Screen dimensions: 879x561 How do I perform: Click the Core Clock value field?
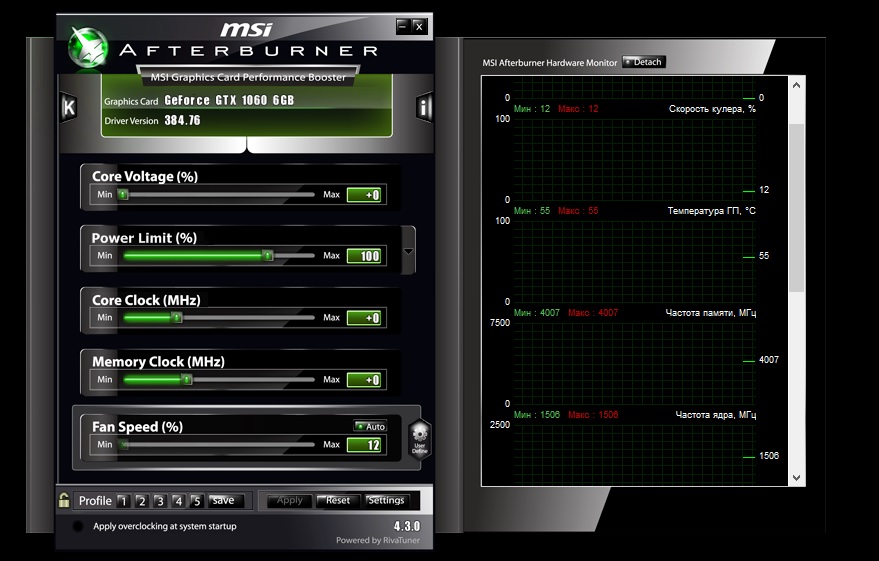pos(364,318)
